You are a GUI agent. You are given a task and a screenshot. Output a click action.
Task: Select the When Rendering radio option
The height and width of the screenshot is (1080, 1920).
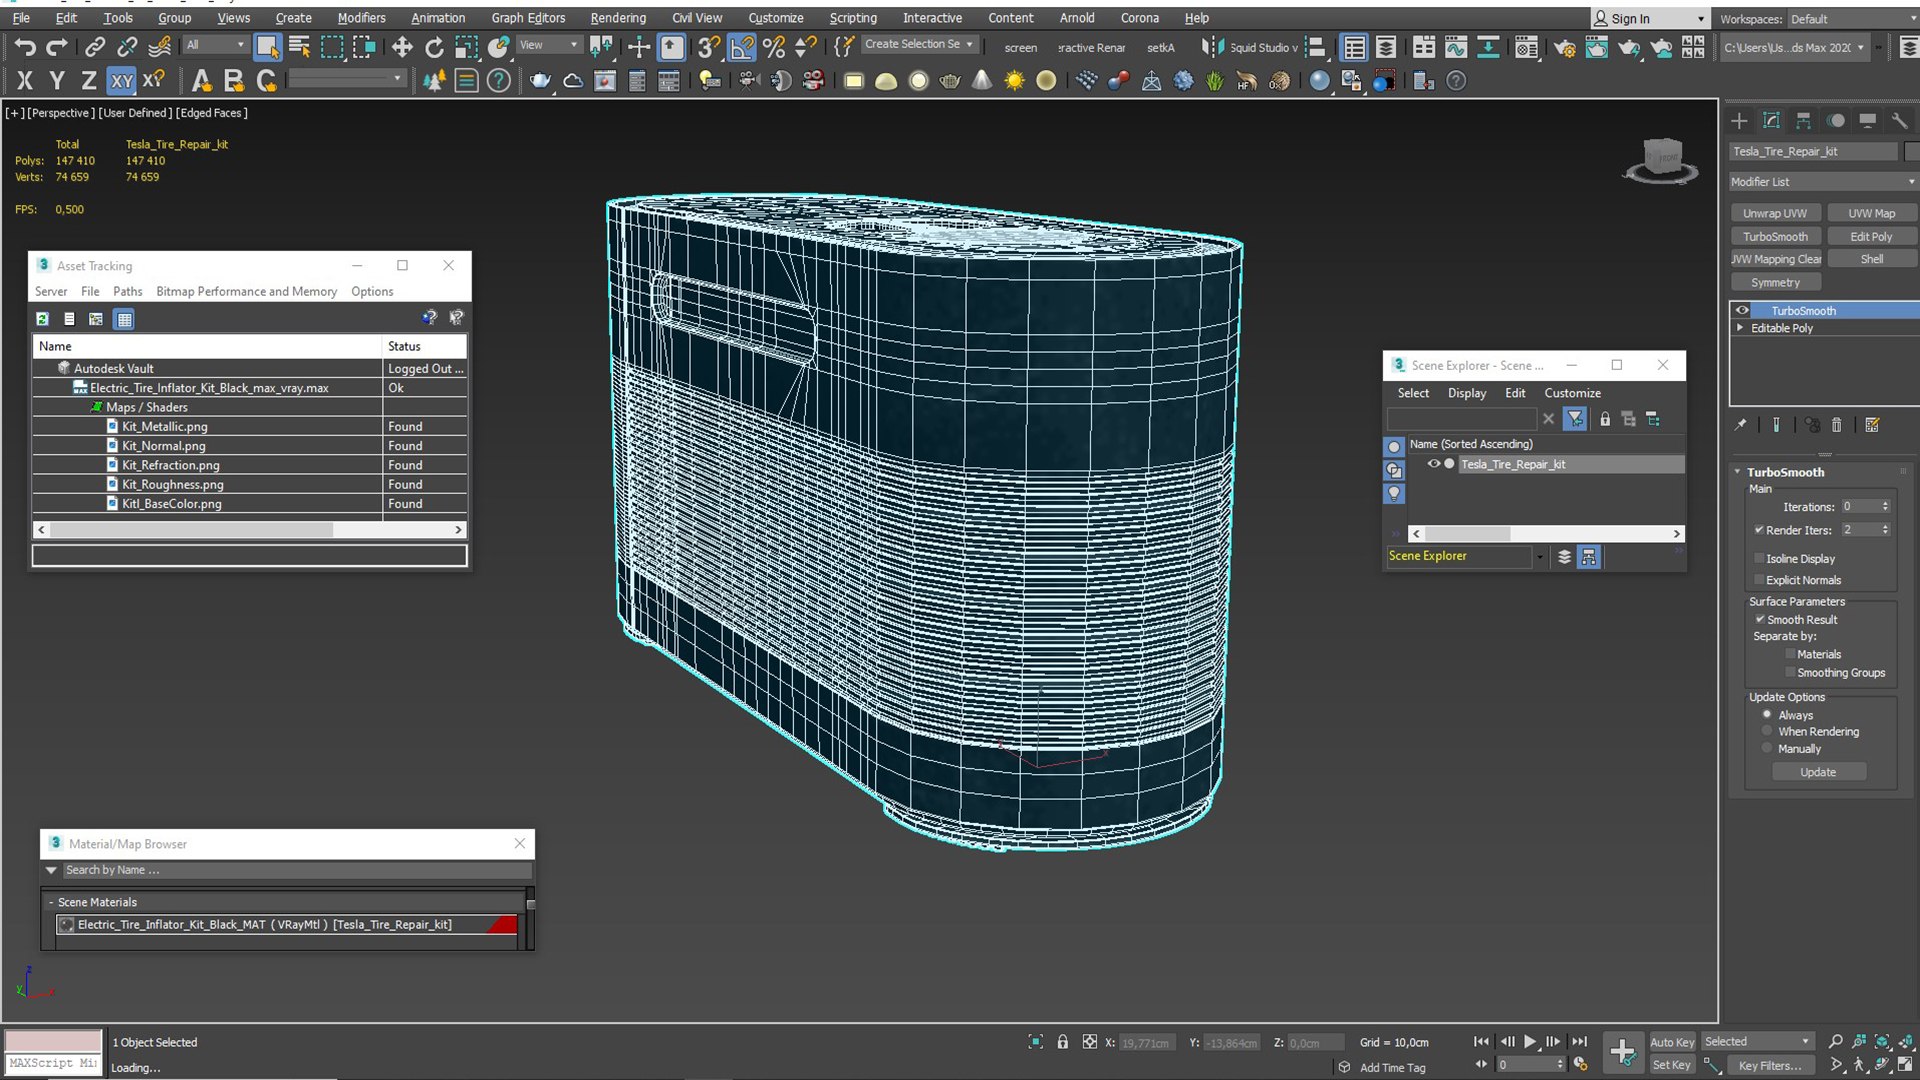pyautogui.click(x=1767, y=731)
